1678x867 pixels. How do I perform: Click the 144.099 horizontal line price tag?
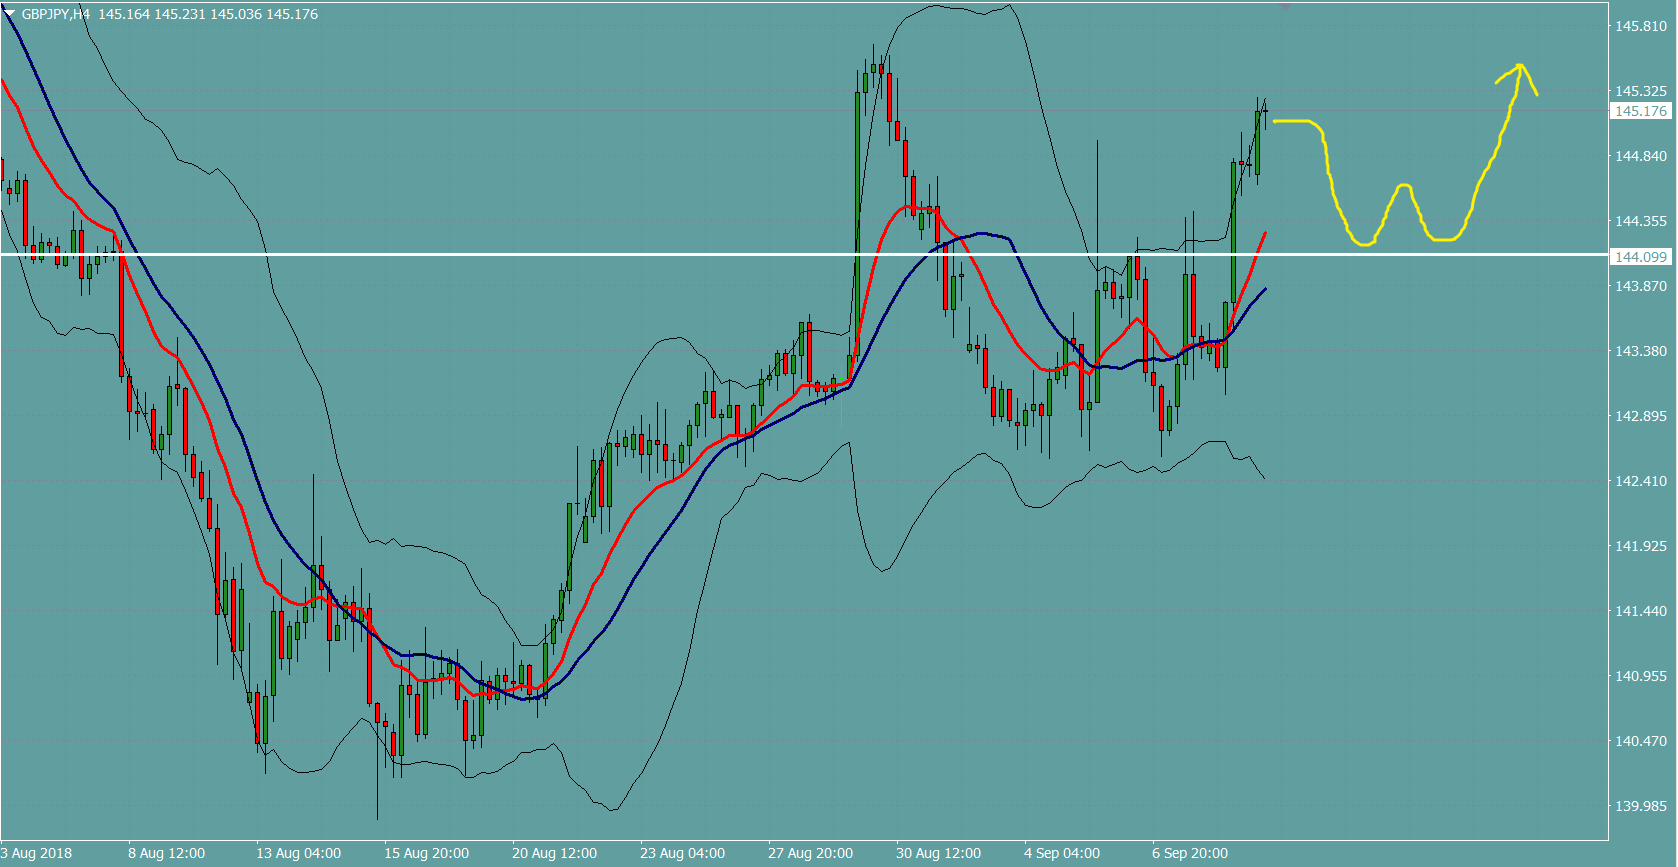[x=1641, y=257]
